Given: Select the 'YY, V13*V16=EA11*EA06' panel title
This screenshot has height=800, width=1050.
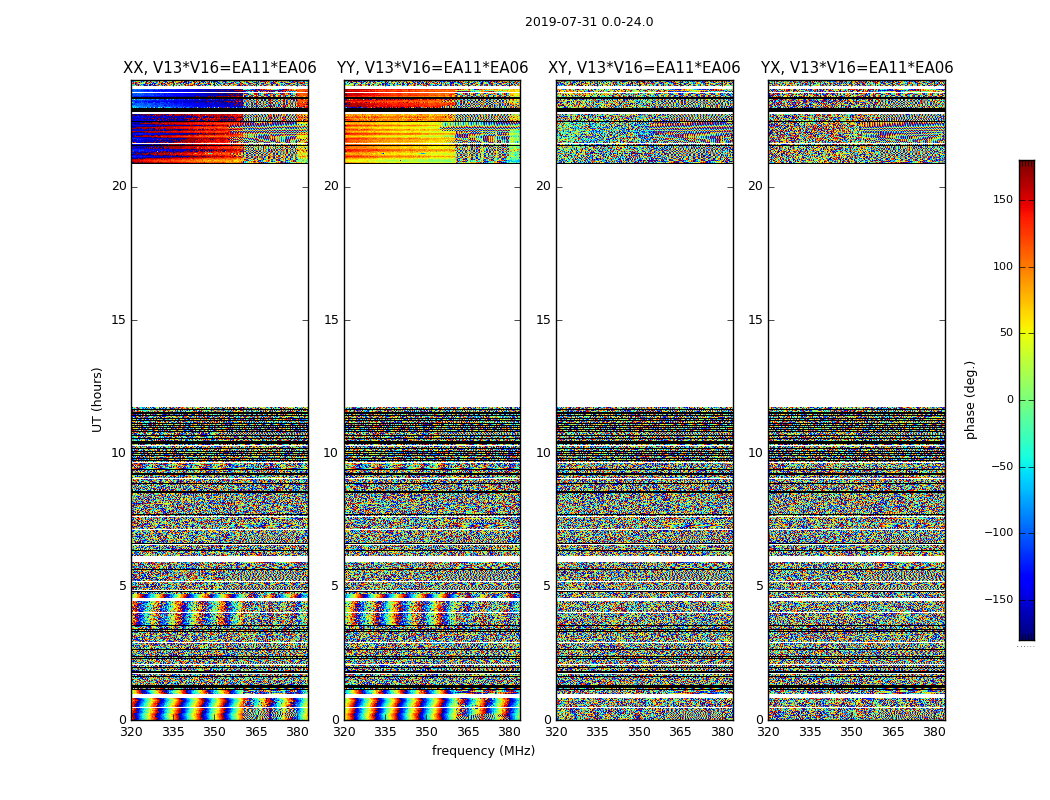Looking at the screenshot, I should click(433, 68).
